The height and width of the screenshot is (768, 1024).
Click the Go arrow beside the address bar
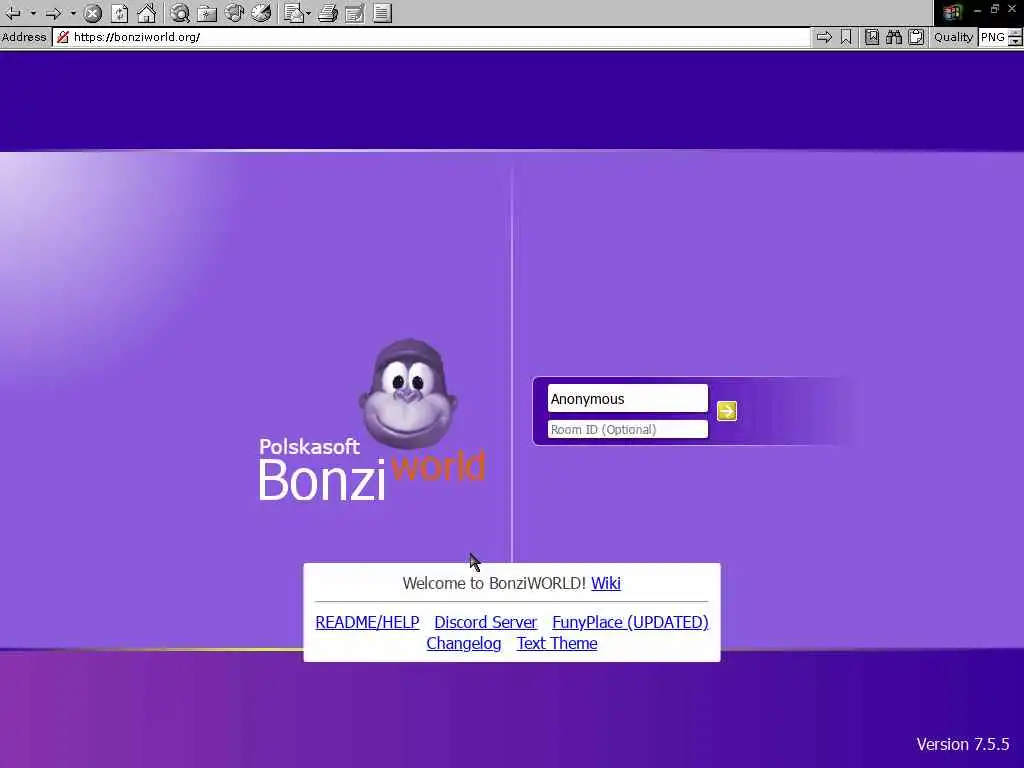coord(824,37)
